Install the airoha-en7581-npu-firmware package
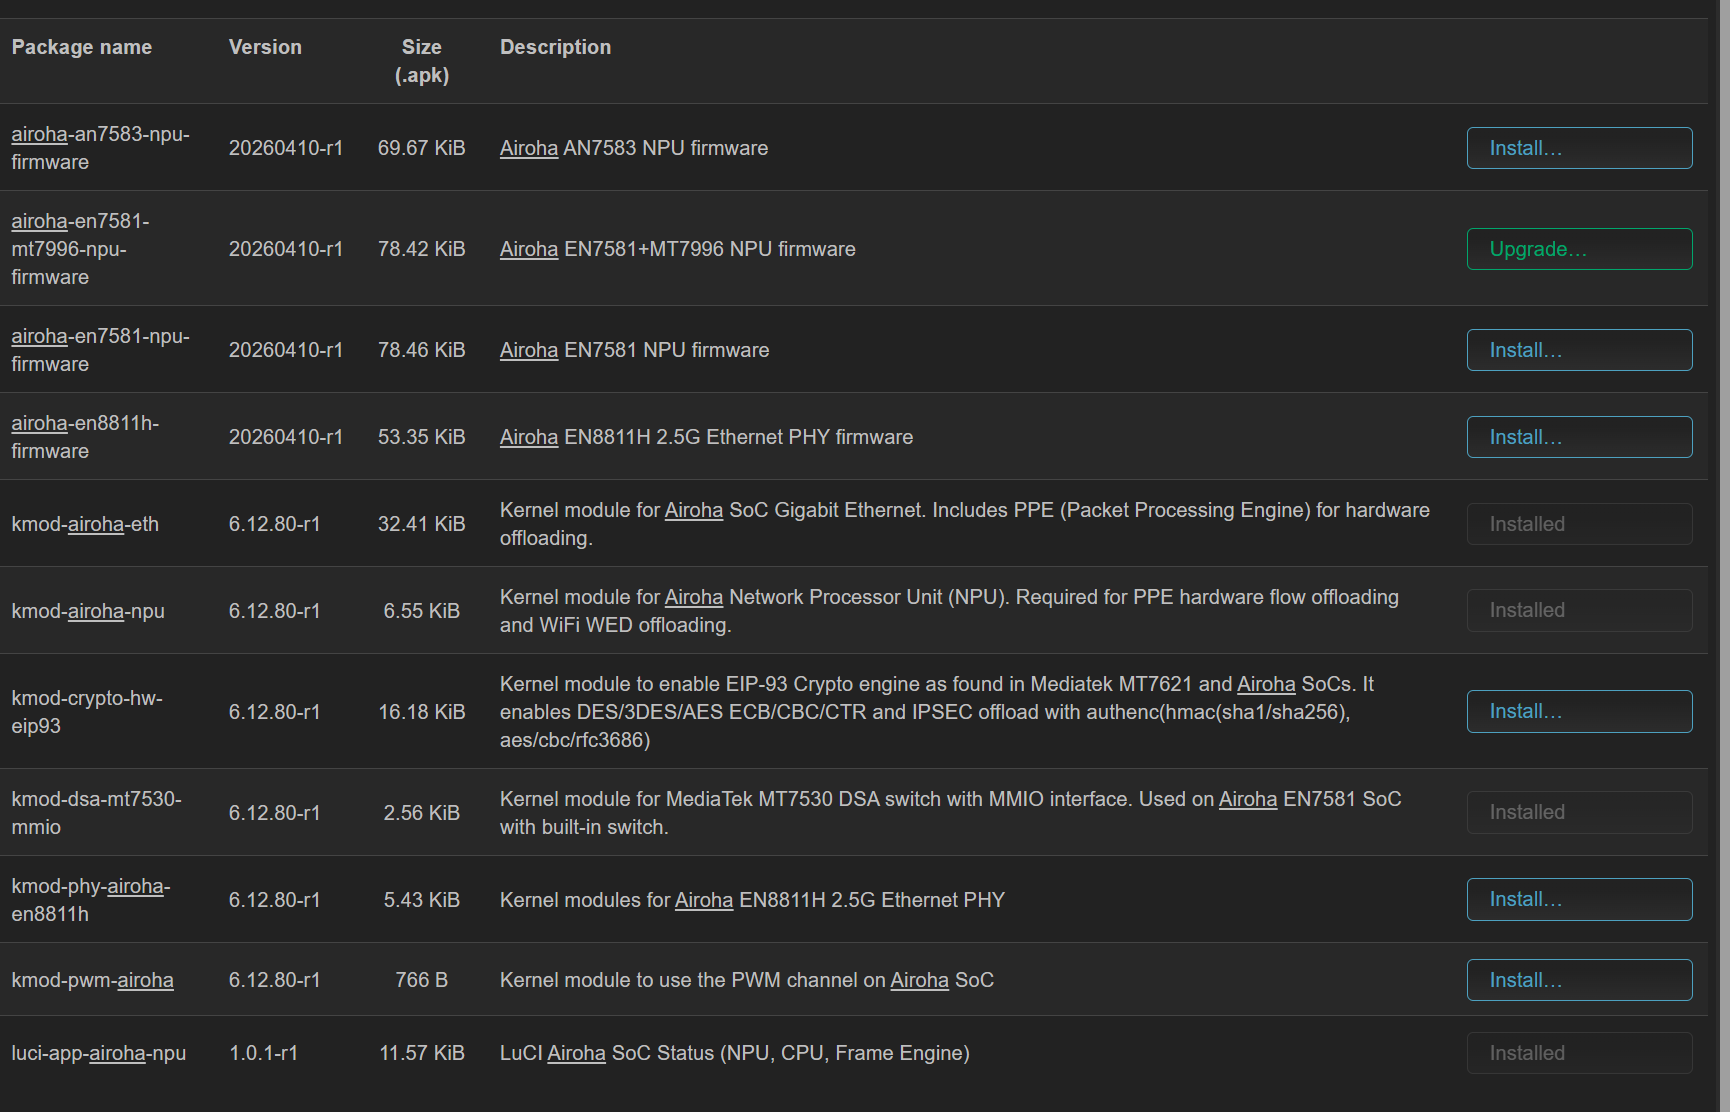Screen dimensions: 1730x1112 point(1578,350)
